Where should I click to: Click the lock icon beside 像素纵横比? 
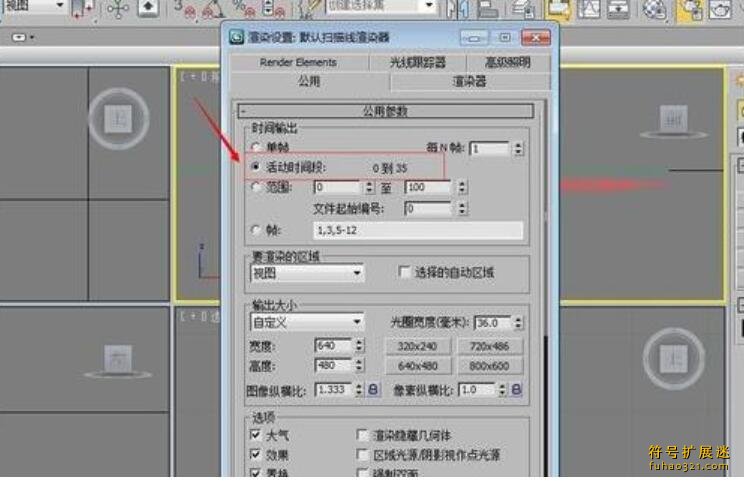tap(516, 389)
